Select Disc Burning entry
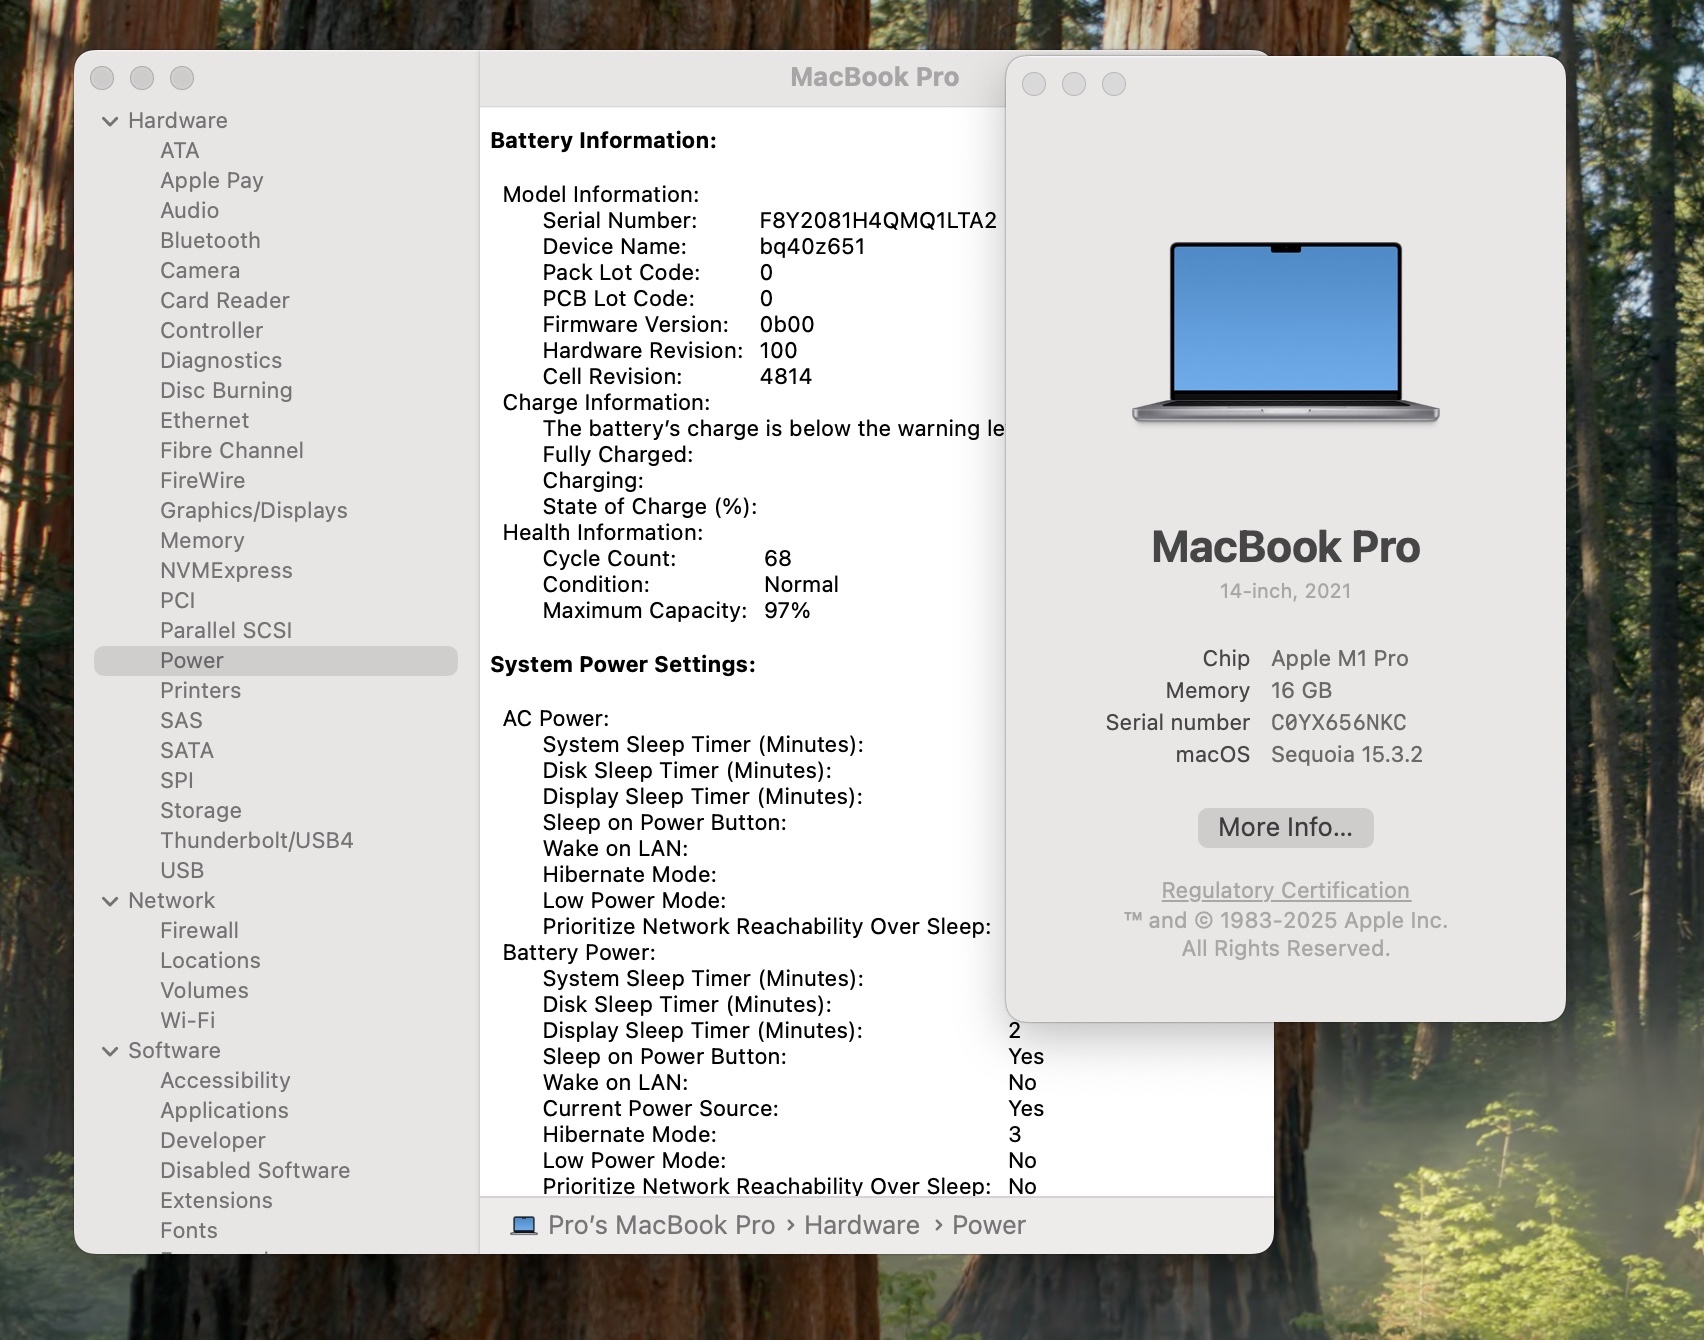 [227, 391]
